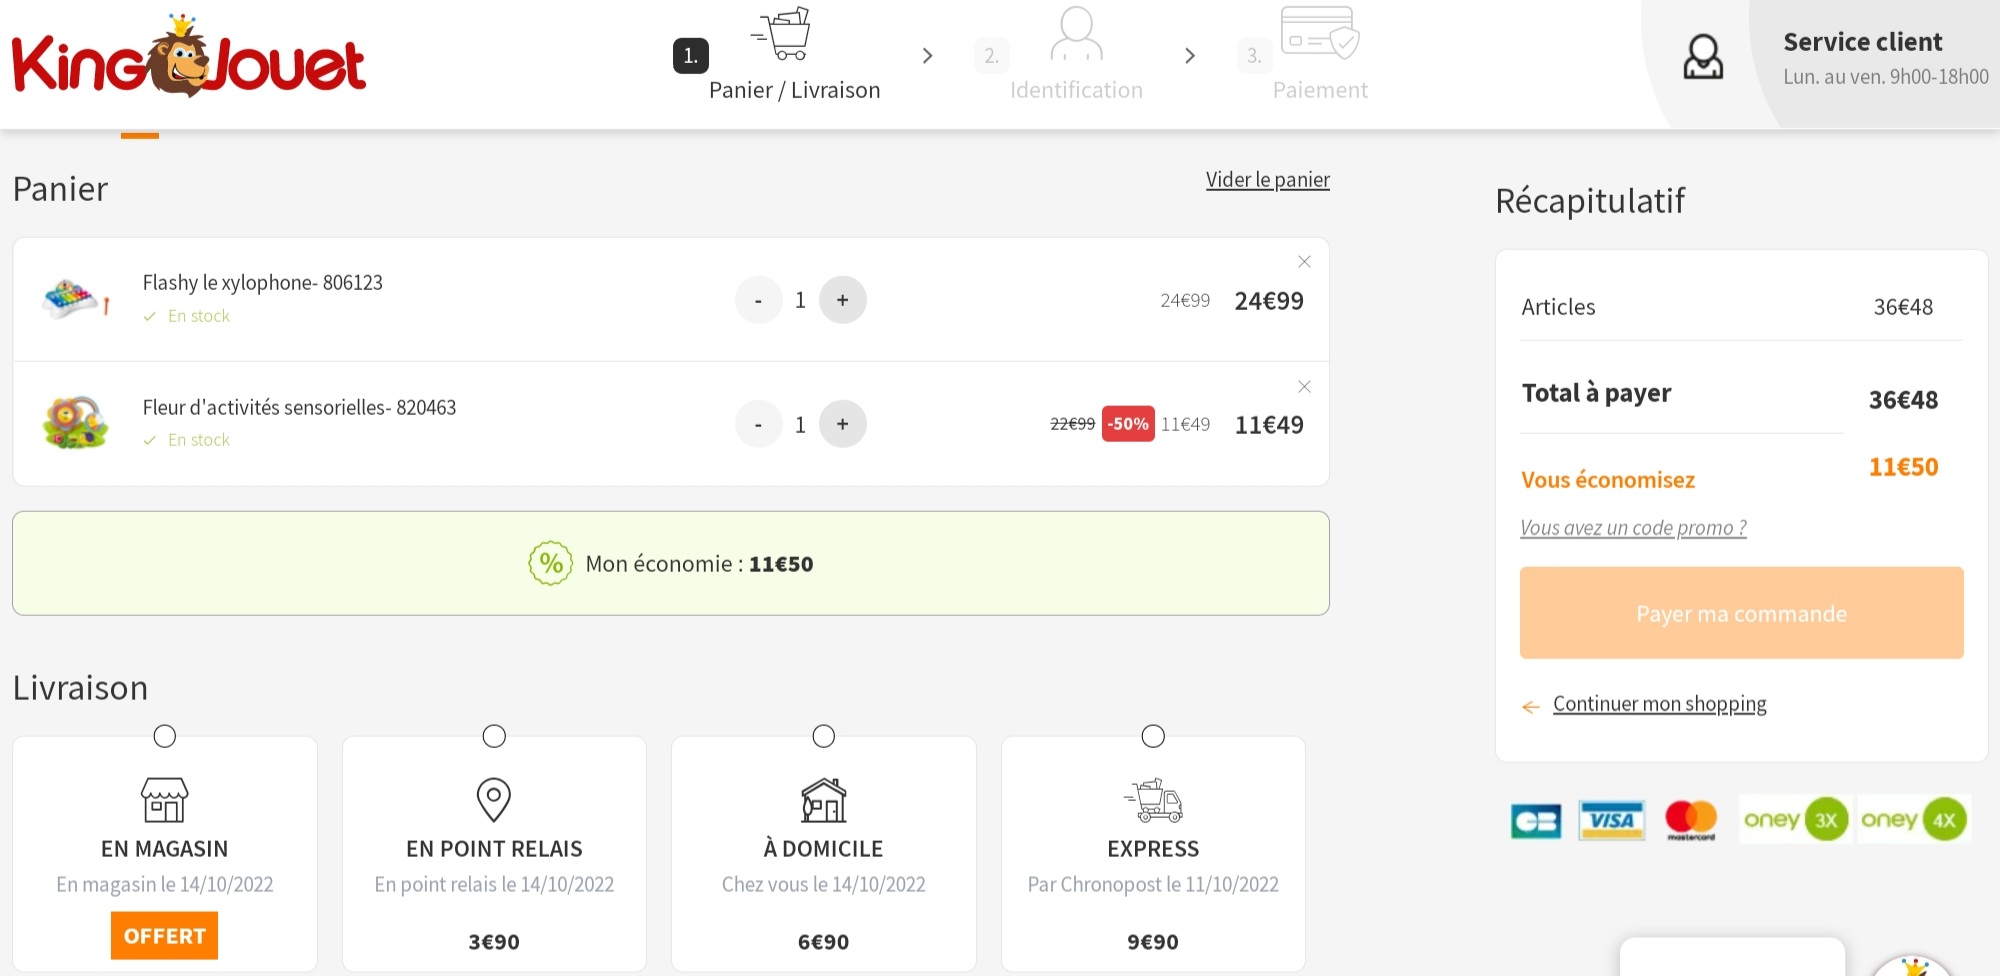Click the house icon for À Domicile
2000x976 pixels.
coord(824,800)
